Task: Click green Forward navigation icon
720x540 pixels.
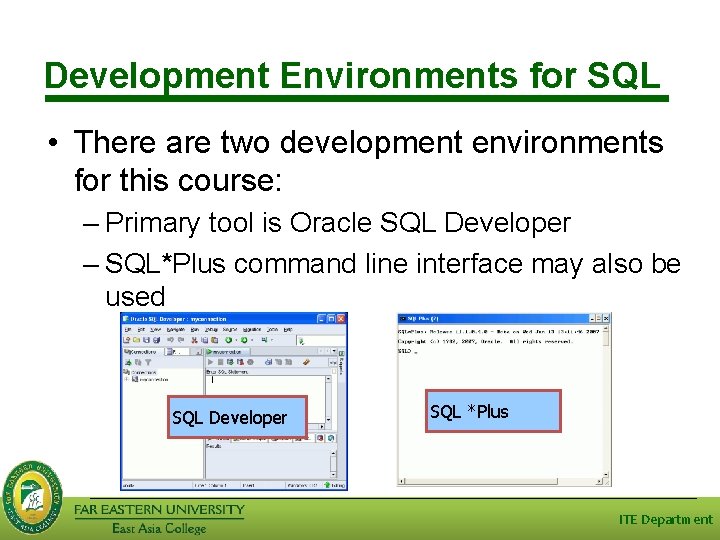Action: point(244,340)
